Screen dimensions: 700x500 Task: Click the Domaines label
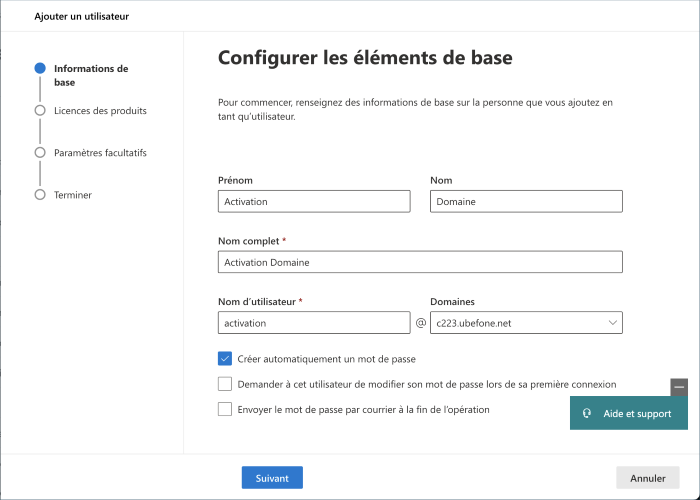(452, 302)
